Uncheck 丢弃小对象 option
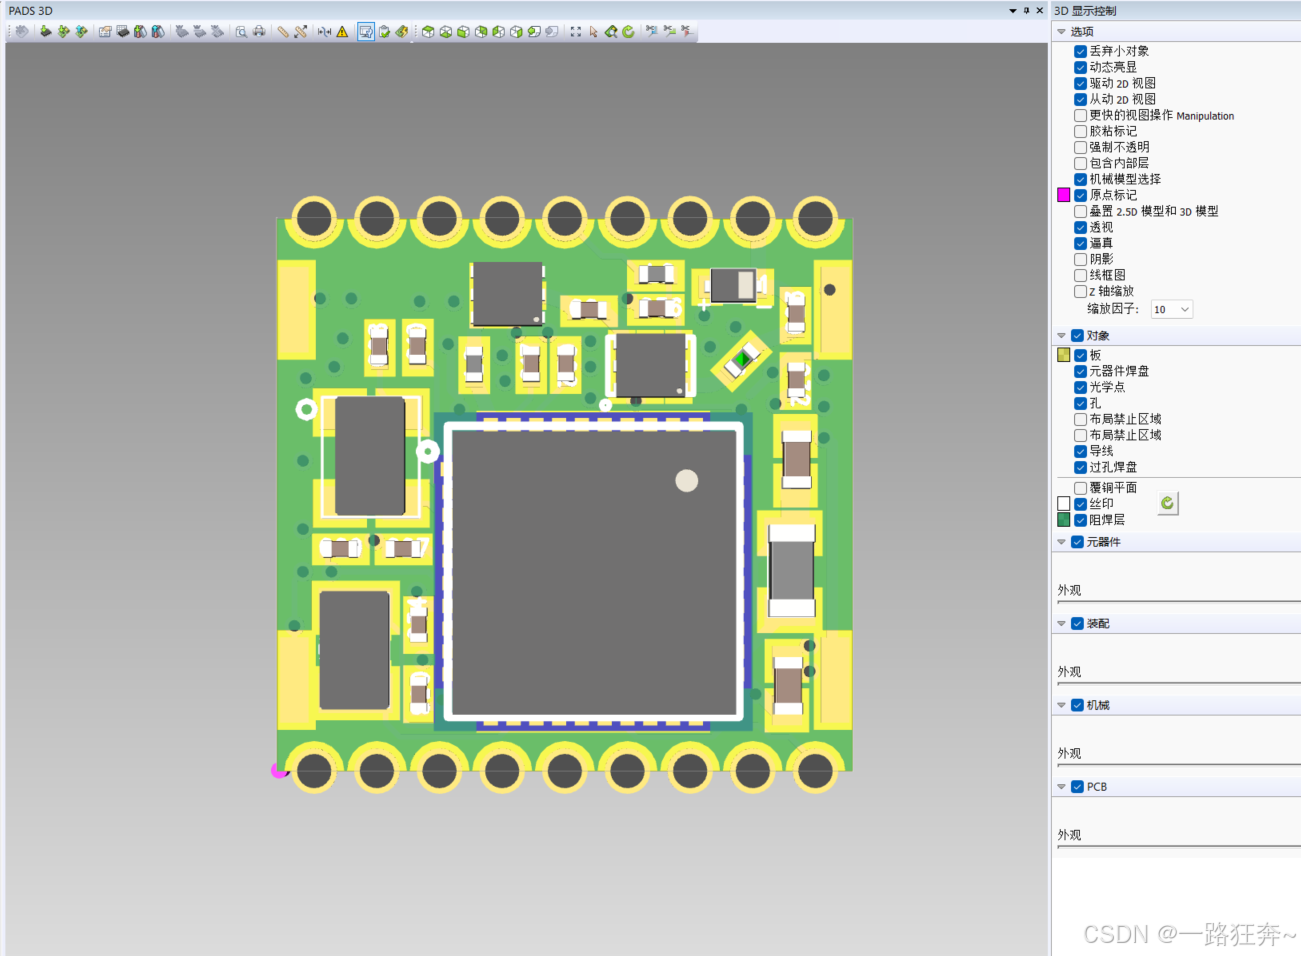The height and width of the screenshot is (956, 1301). tap(1081, 51)
